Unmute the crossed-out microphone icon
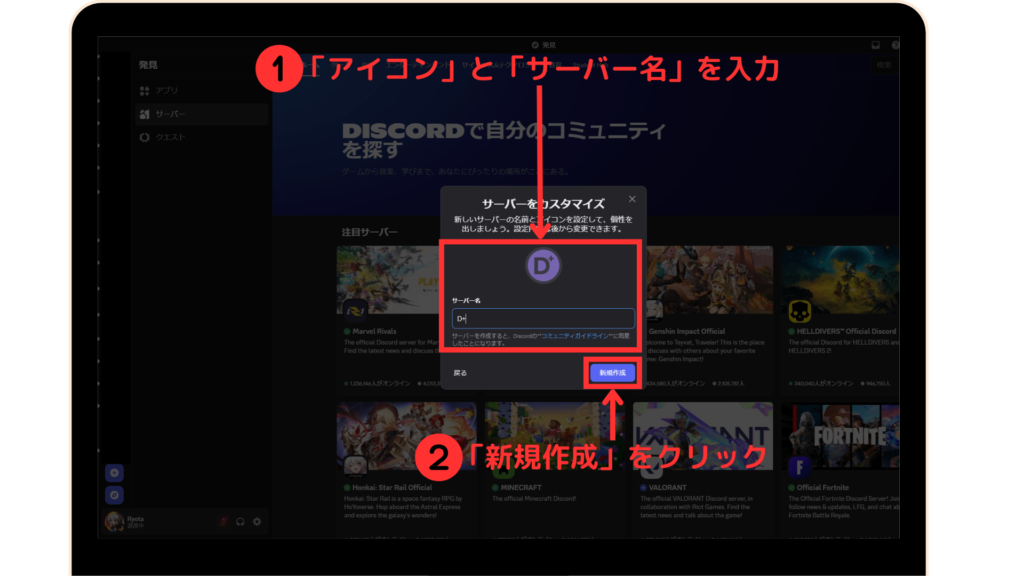 [x=224, y=521]
